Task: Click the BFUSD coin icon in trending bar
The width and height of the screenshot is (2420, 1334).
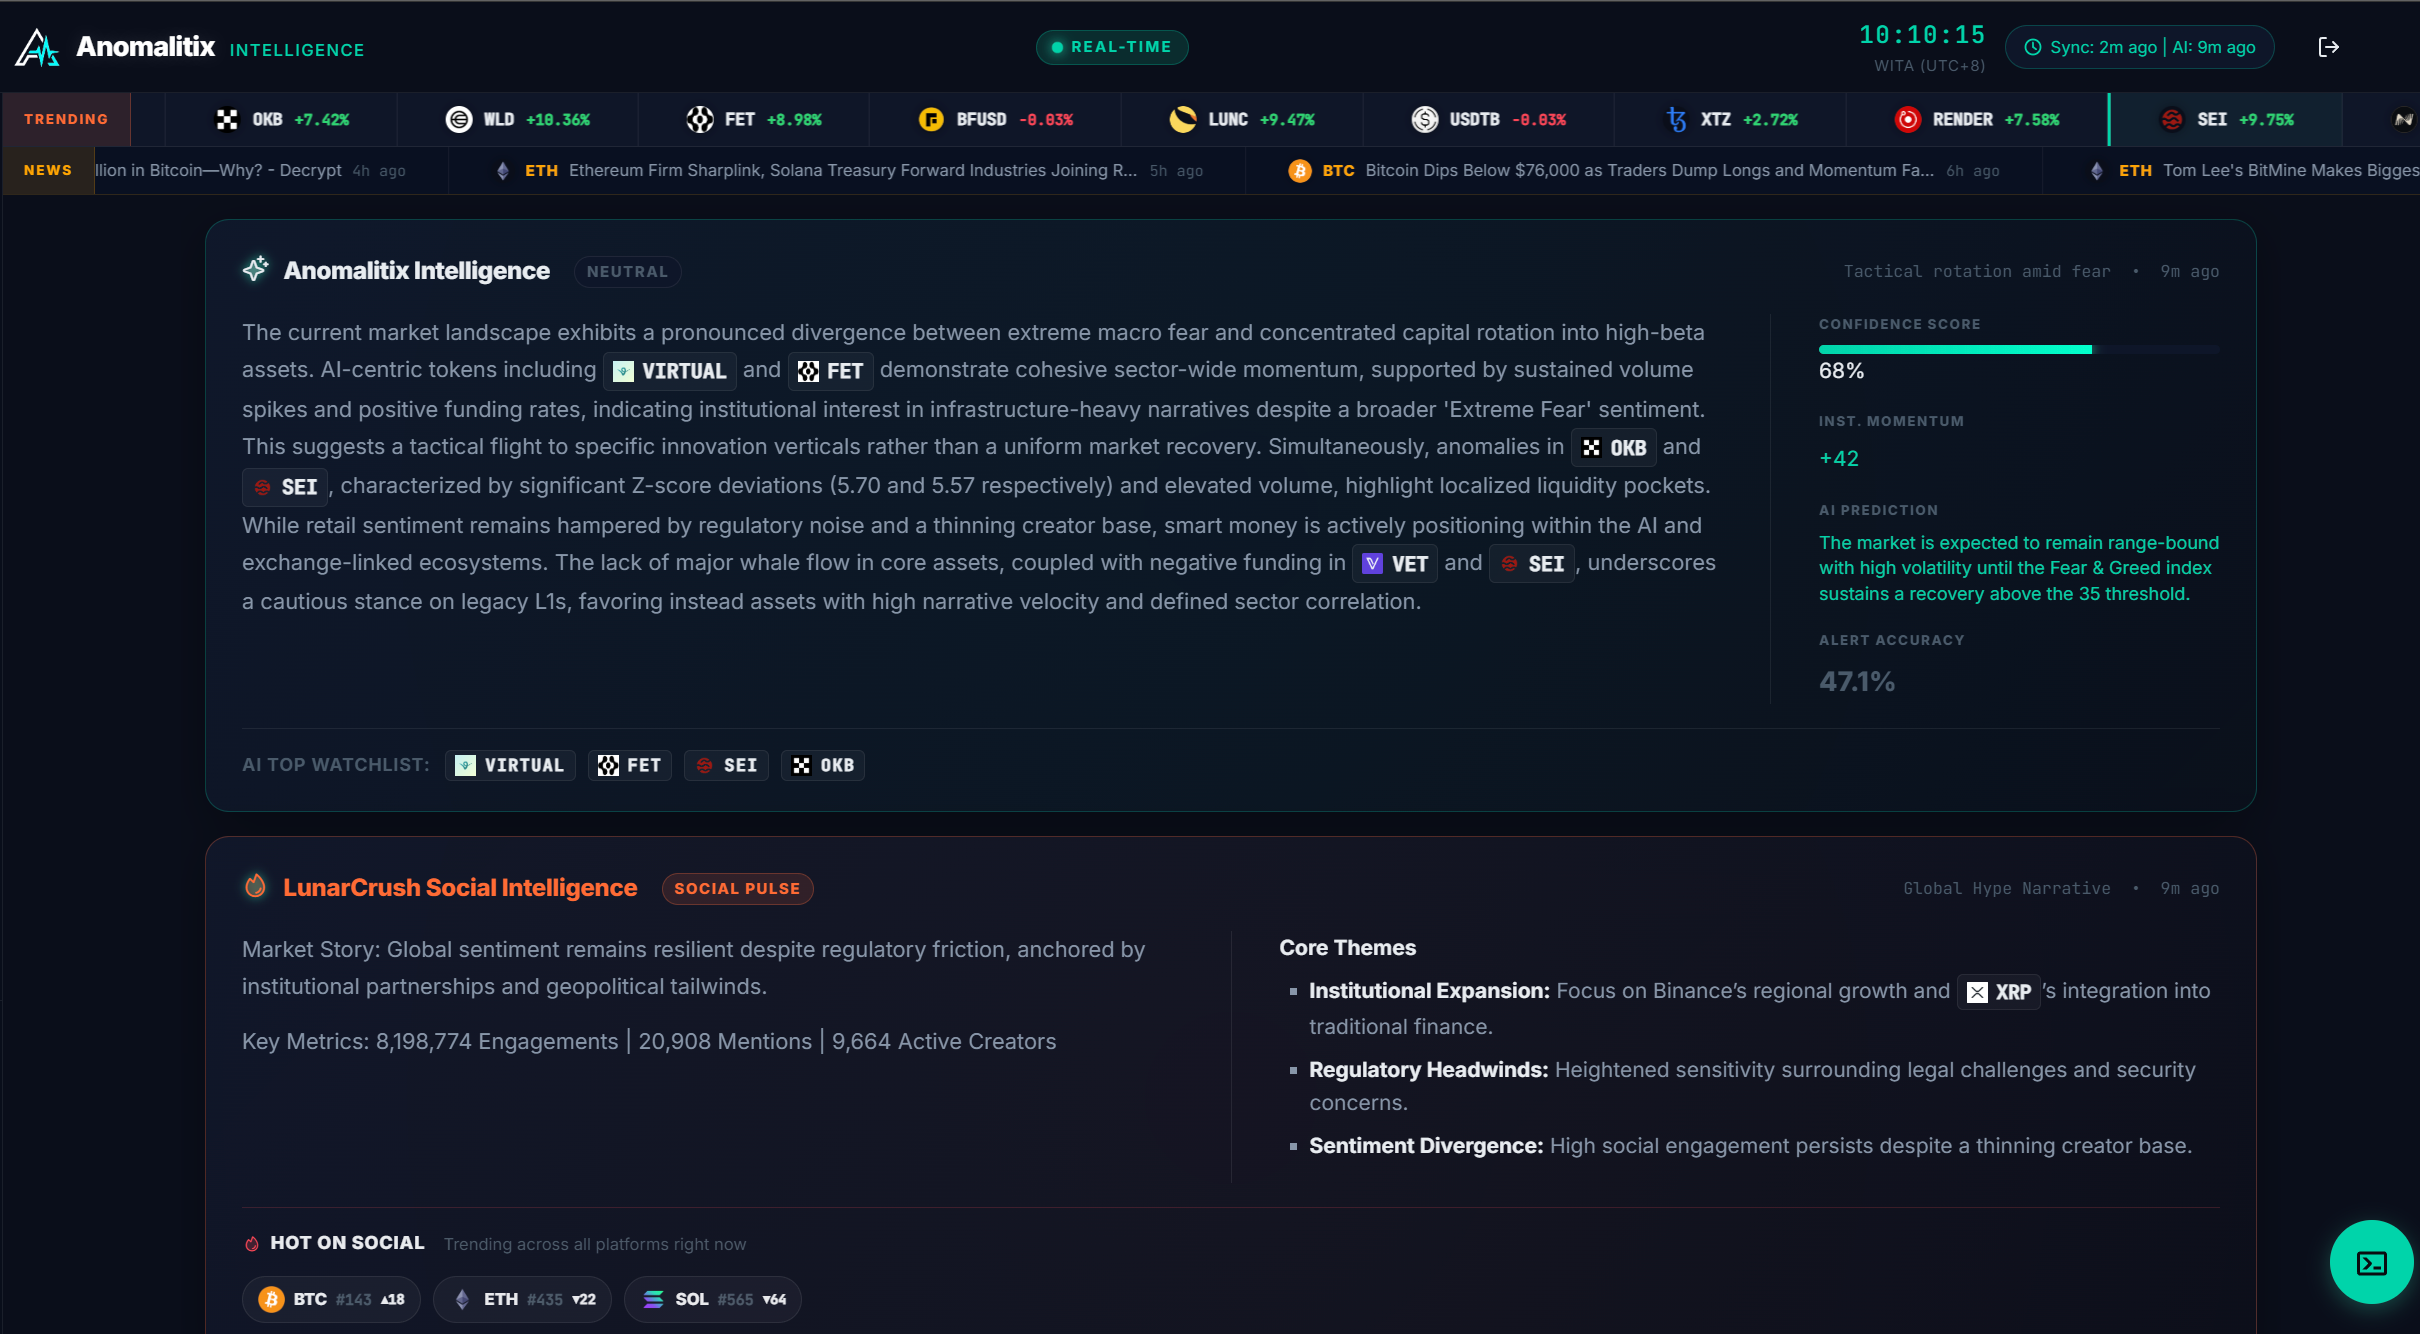Action: point(931,120)
